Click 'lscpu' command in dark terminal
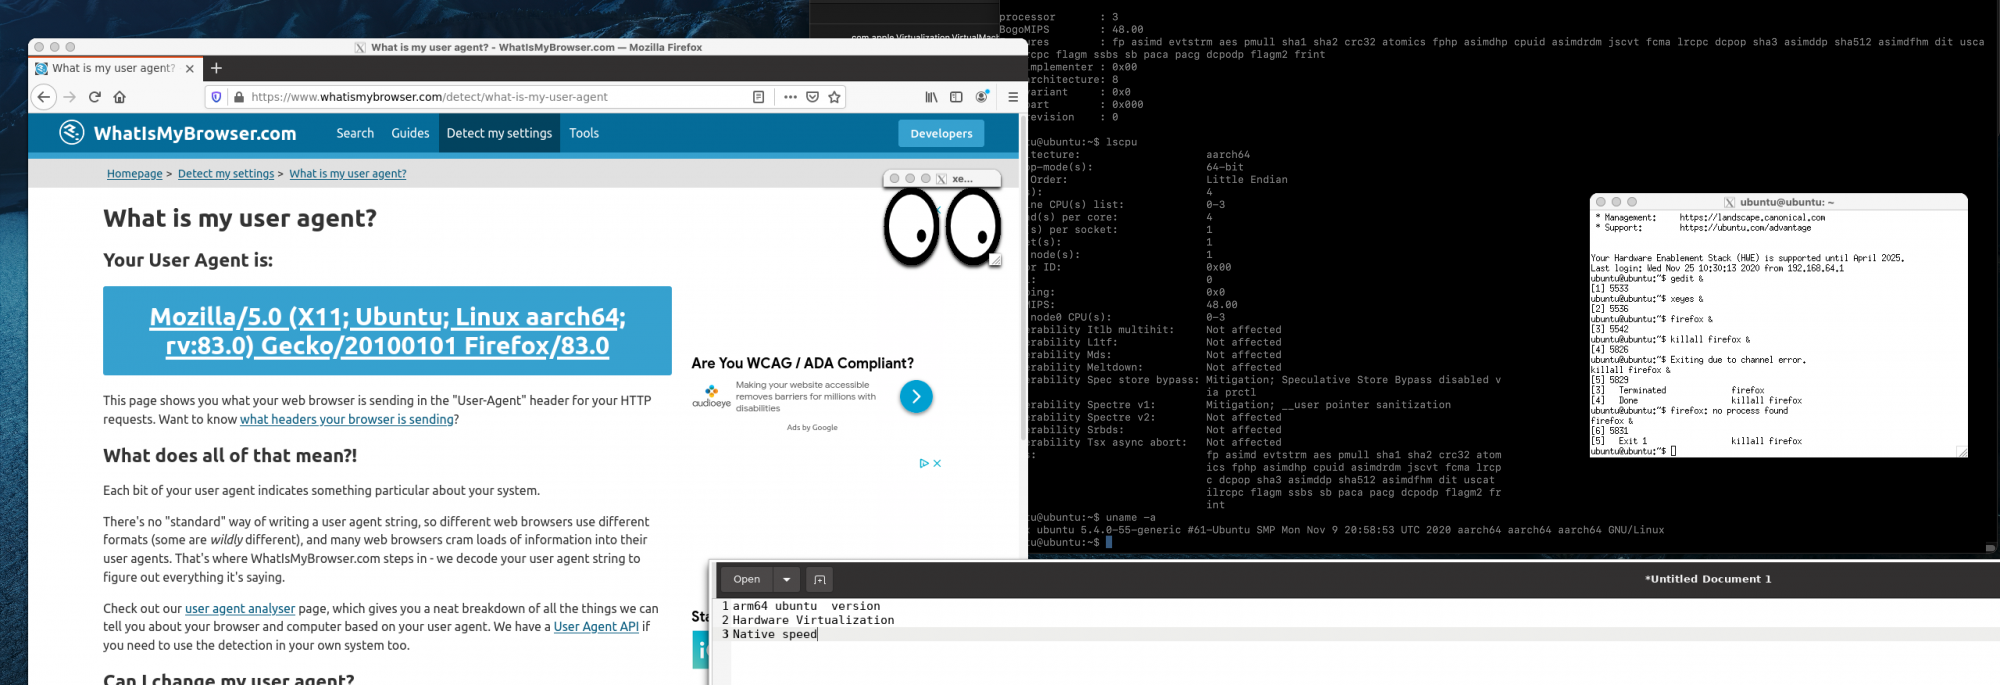 pos(1121,142)
